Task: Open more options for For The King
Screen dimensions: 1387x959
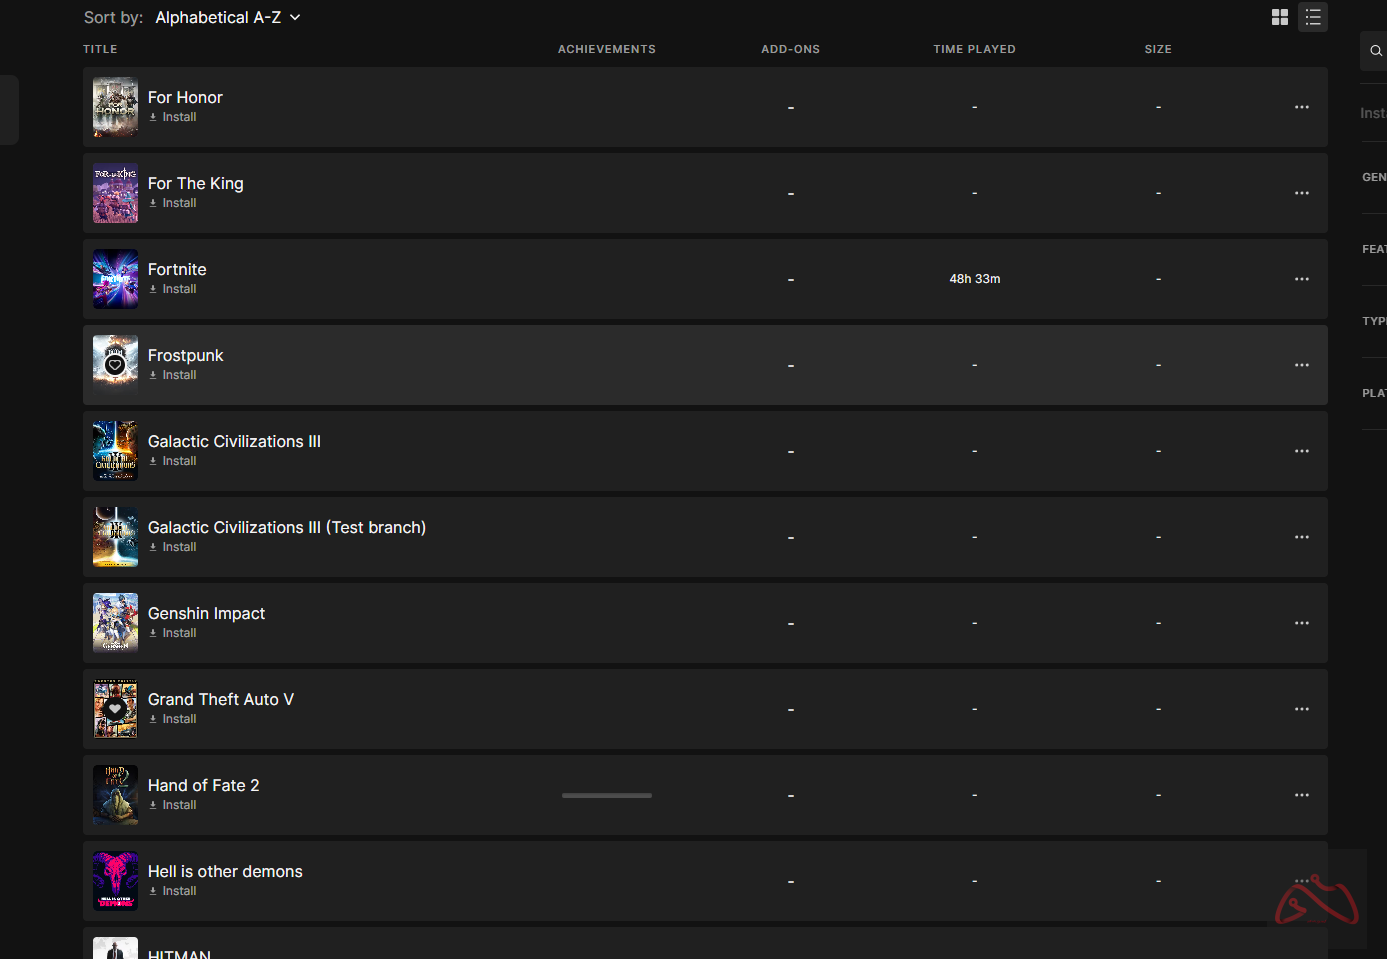Action: [x=1301, y=193]
